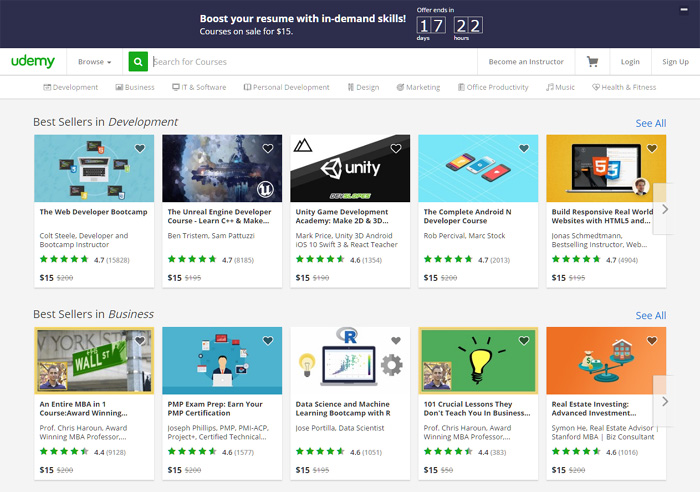Open the Development category
Screen dimensions: 700x492
point(71,87)
